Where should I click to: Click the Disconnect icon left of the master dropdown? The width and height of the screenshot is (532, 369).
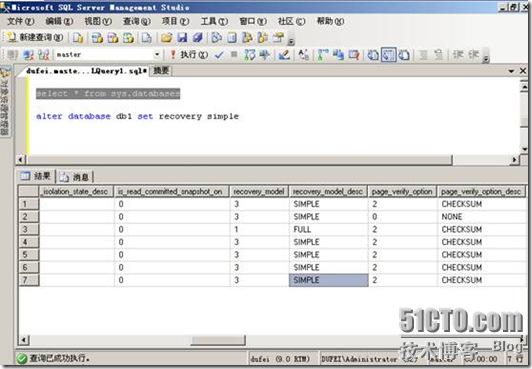[x=28, y=55]
